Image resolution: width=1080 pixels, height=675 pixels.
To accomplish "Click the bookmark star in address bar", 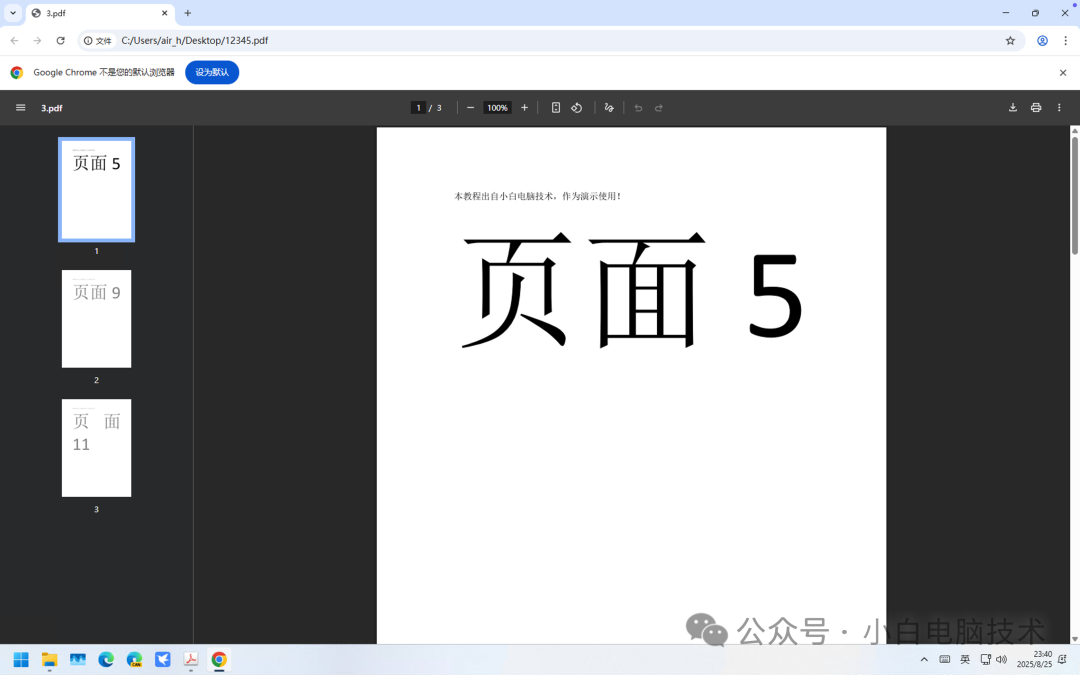I will 1010,41.
